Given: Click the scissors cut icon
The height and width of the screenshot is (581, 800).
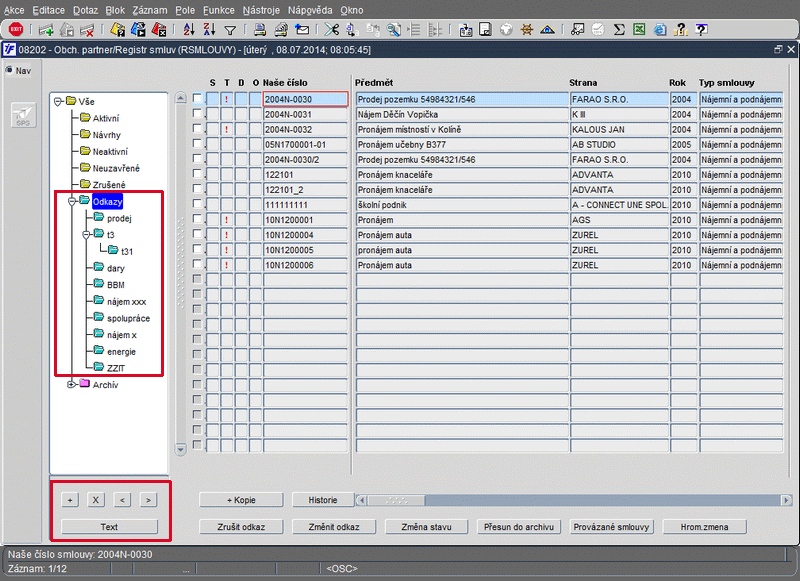Looking at the screenshot, I should pos(332,30).
